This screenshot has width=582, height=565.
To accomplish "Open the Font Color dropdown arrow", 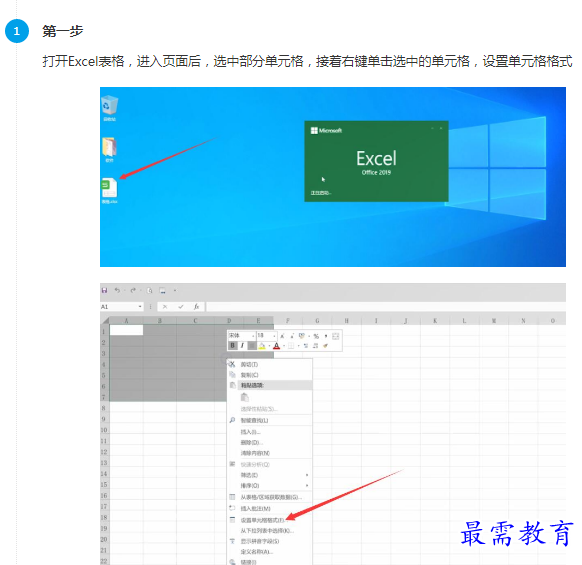I will (x=284, y=346).
